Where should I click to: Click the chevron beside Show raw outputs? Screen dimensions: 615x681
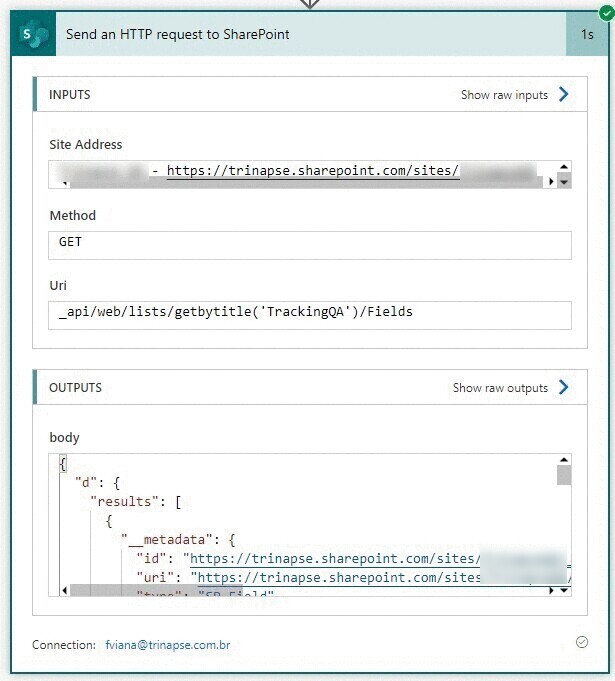(564, 387)
